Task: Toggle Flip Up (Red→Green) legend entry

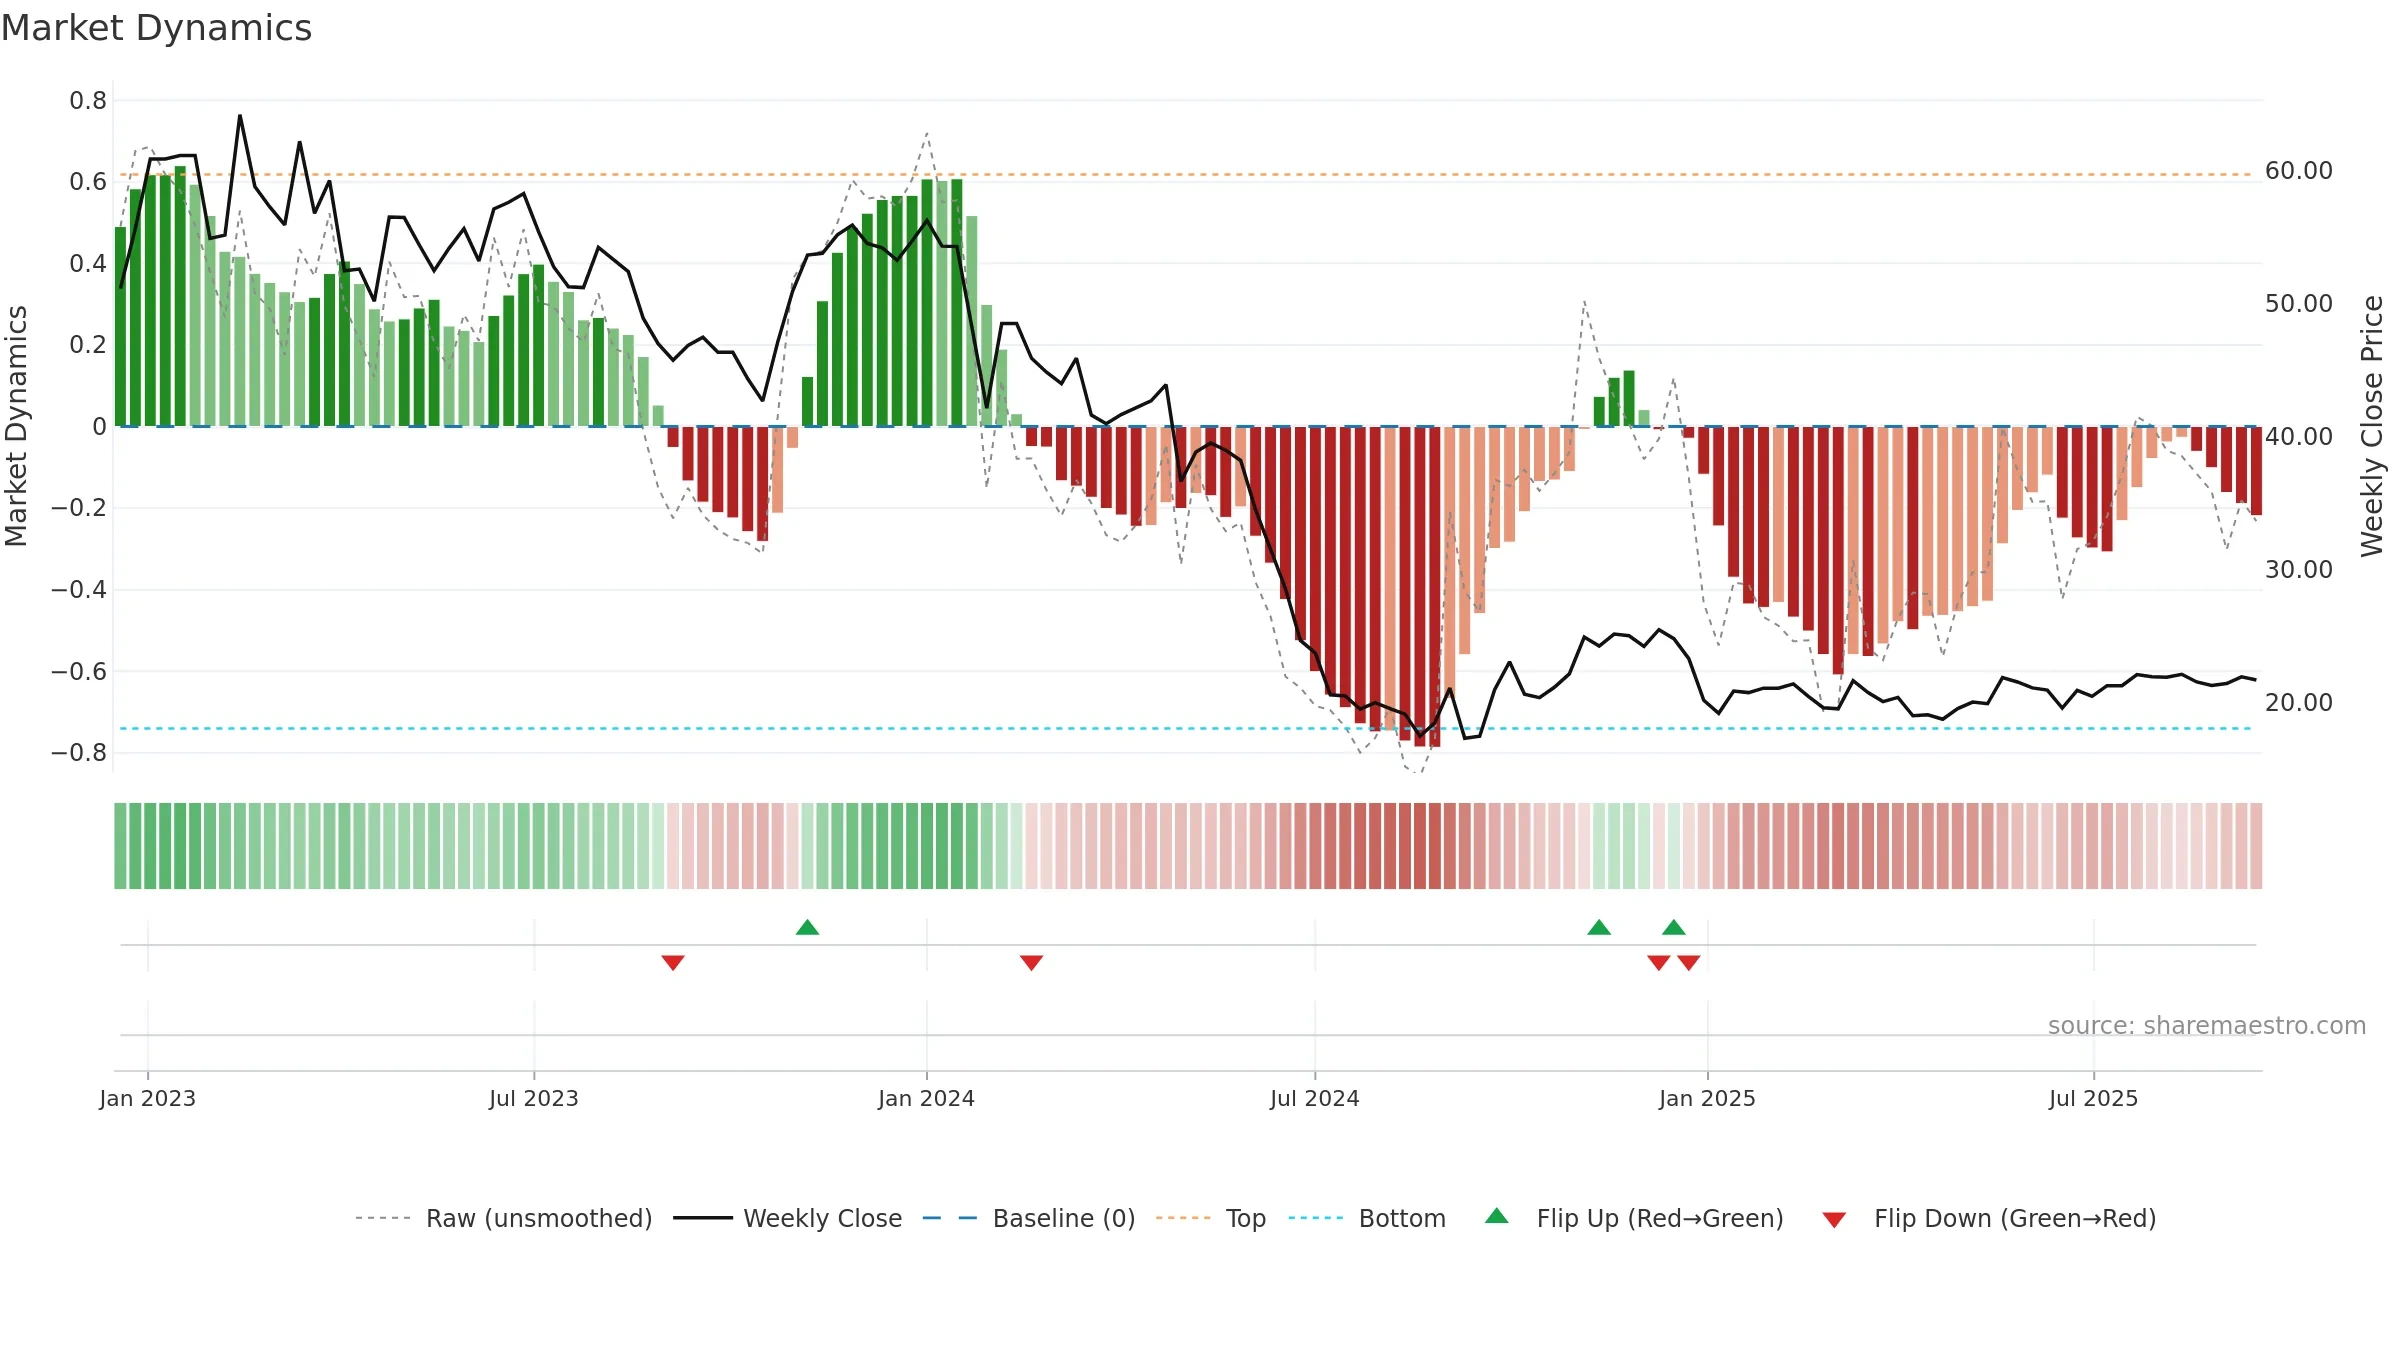Action: pos(1634,1218)
